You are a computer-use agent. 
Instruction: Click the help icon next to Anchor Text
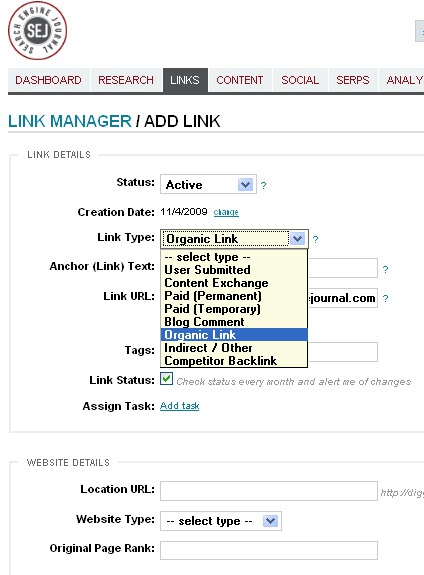click(385, 270)
